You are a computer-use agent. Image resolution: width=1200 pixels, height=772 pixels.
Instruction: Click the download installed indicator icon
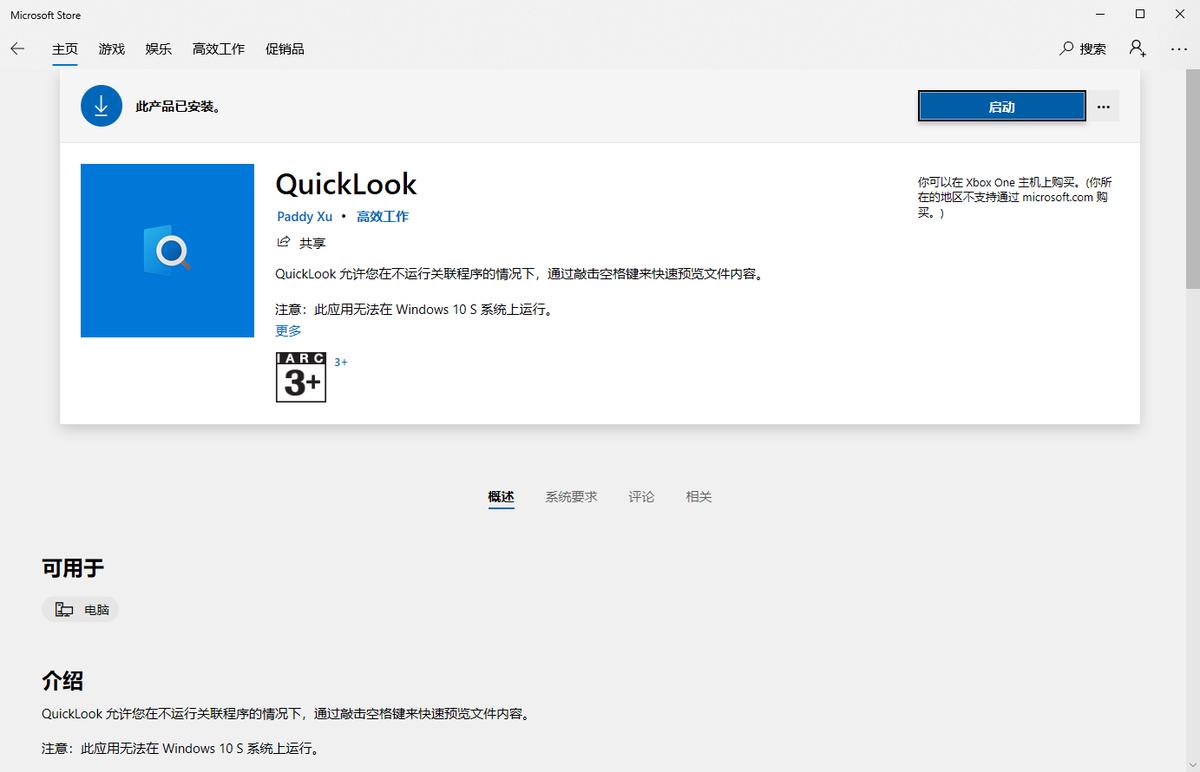pos(101,105)
